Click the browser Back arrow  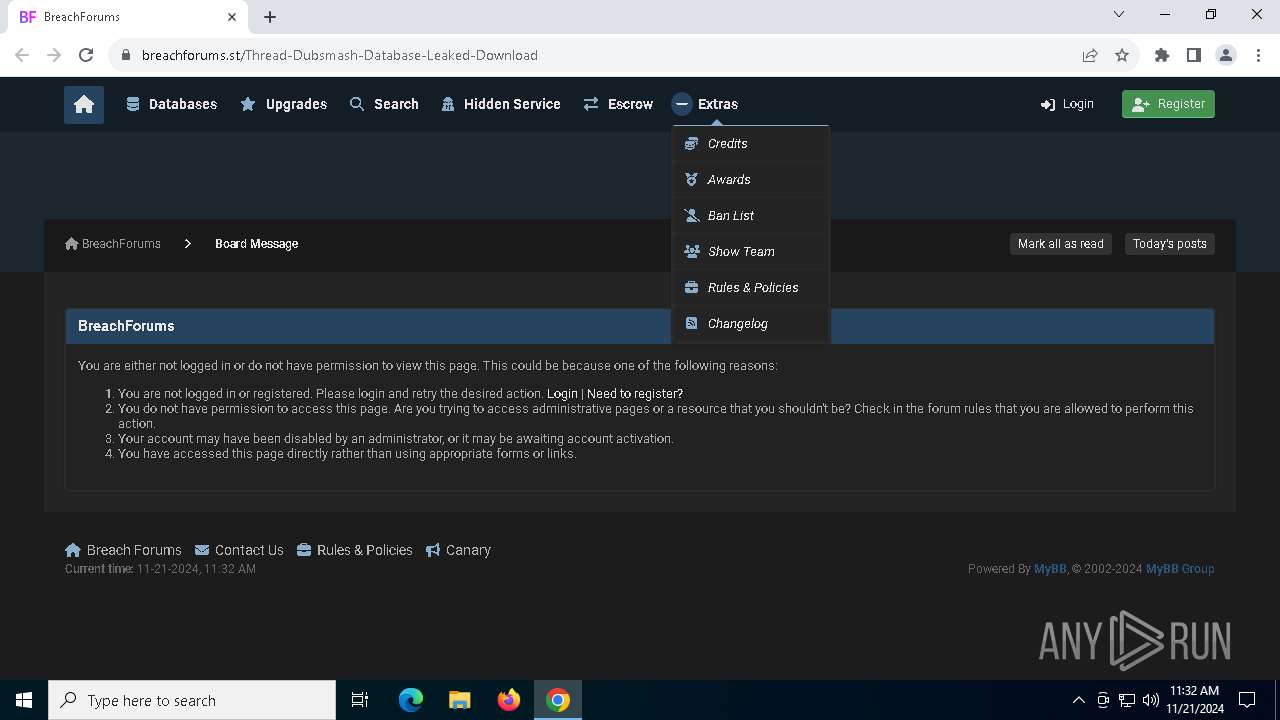[22, 55]
